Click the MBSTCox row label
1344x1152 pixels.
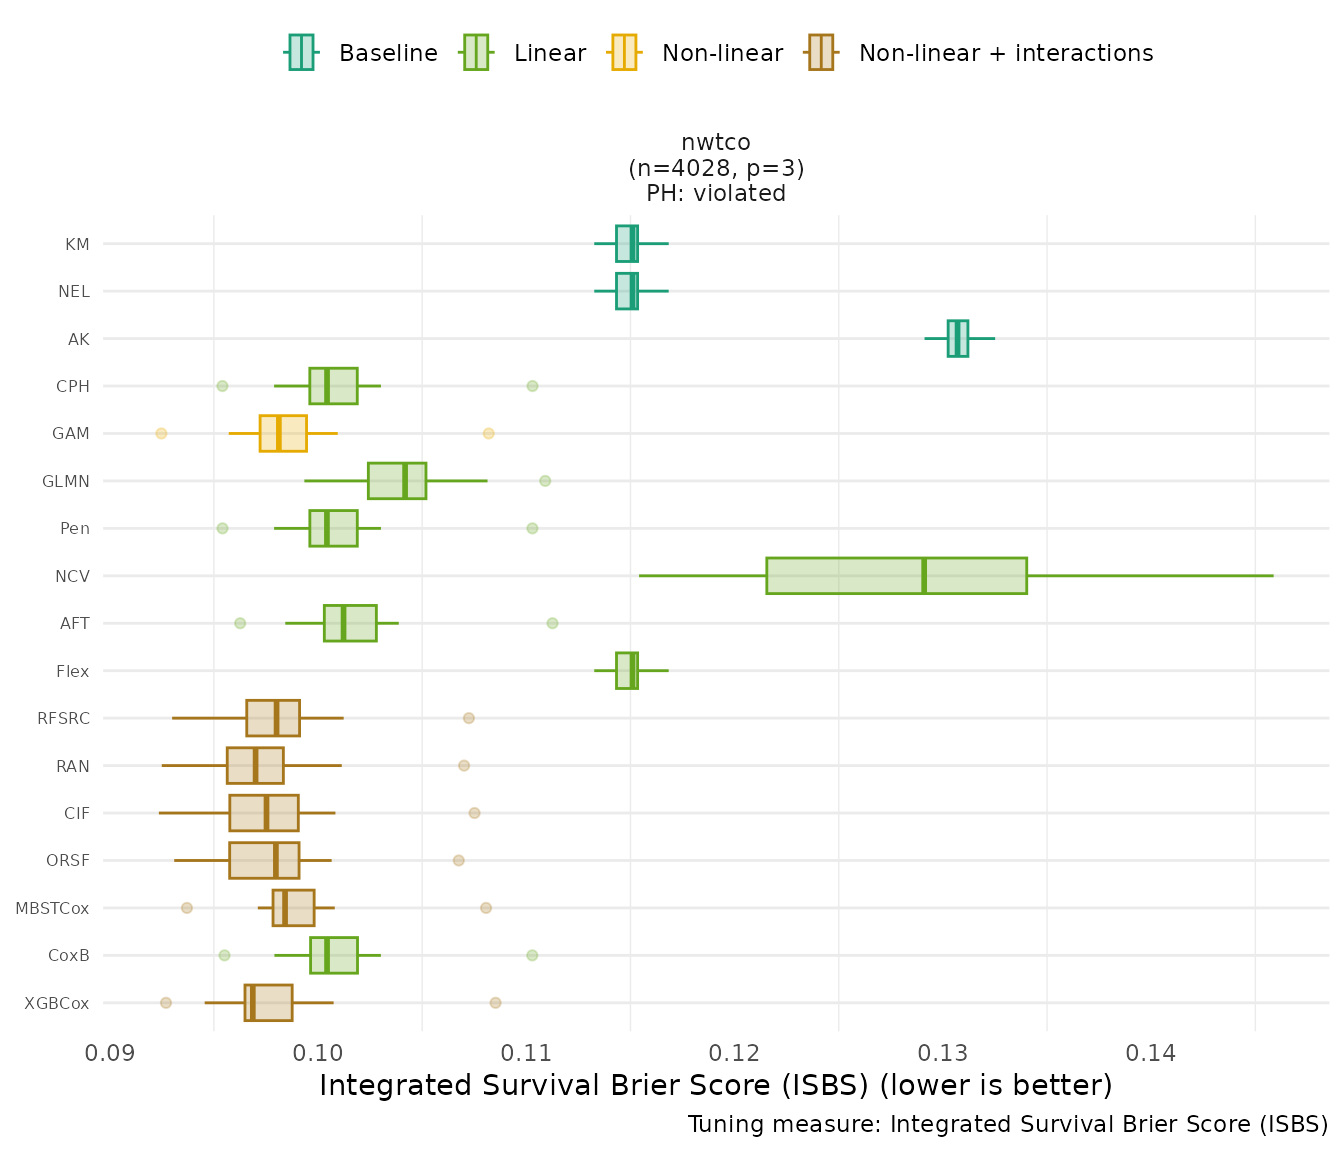[x=52, y=909]
